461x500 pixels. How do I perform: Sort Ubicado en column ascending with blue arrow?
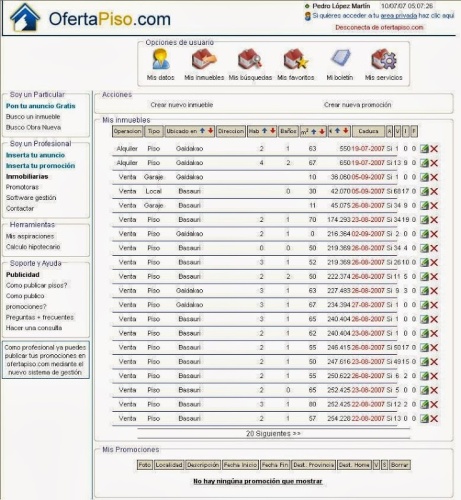click(x=202, y=131)
